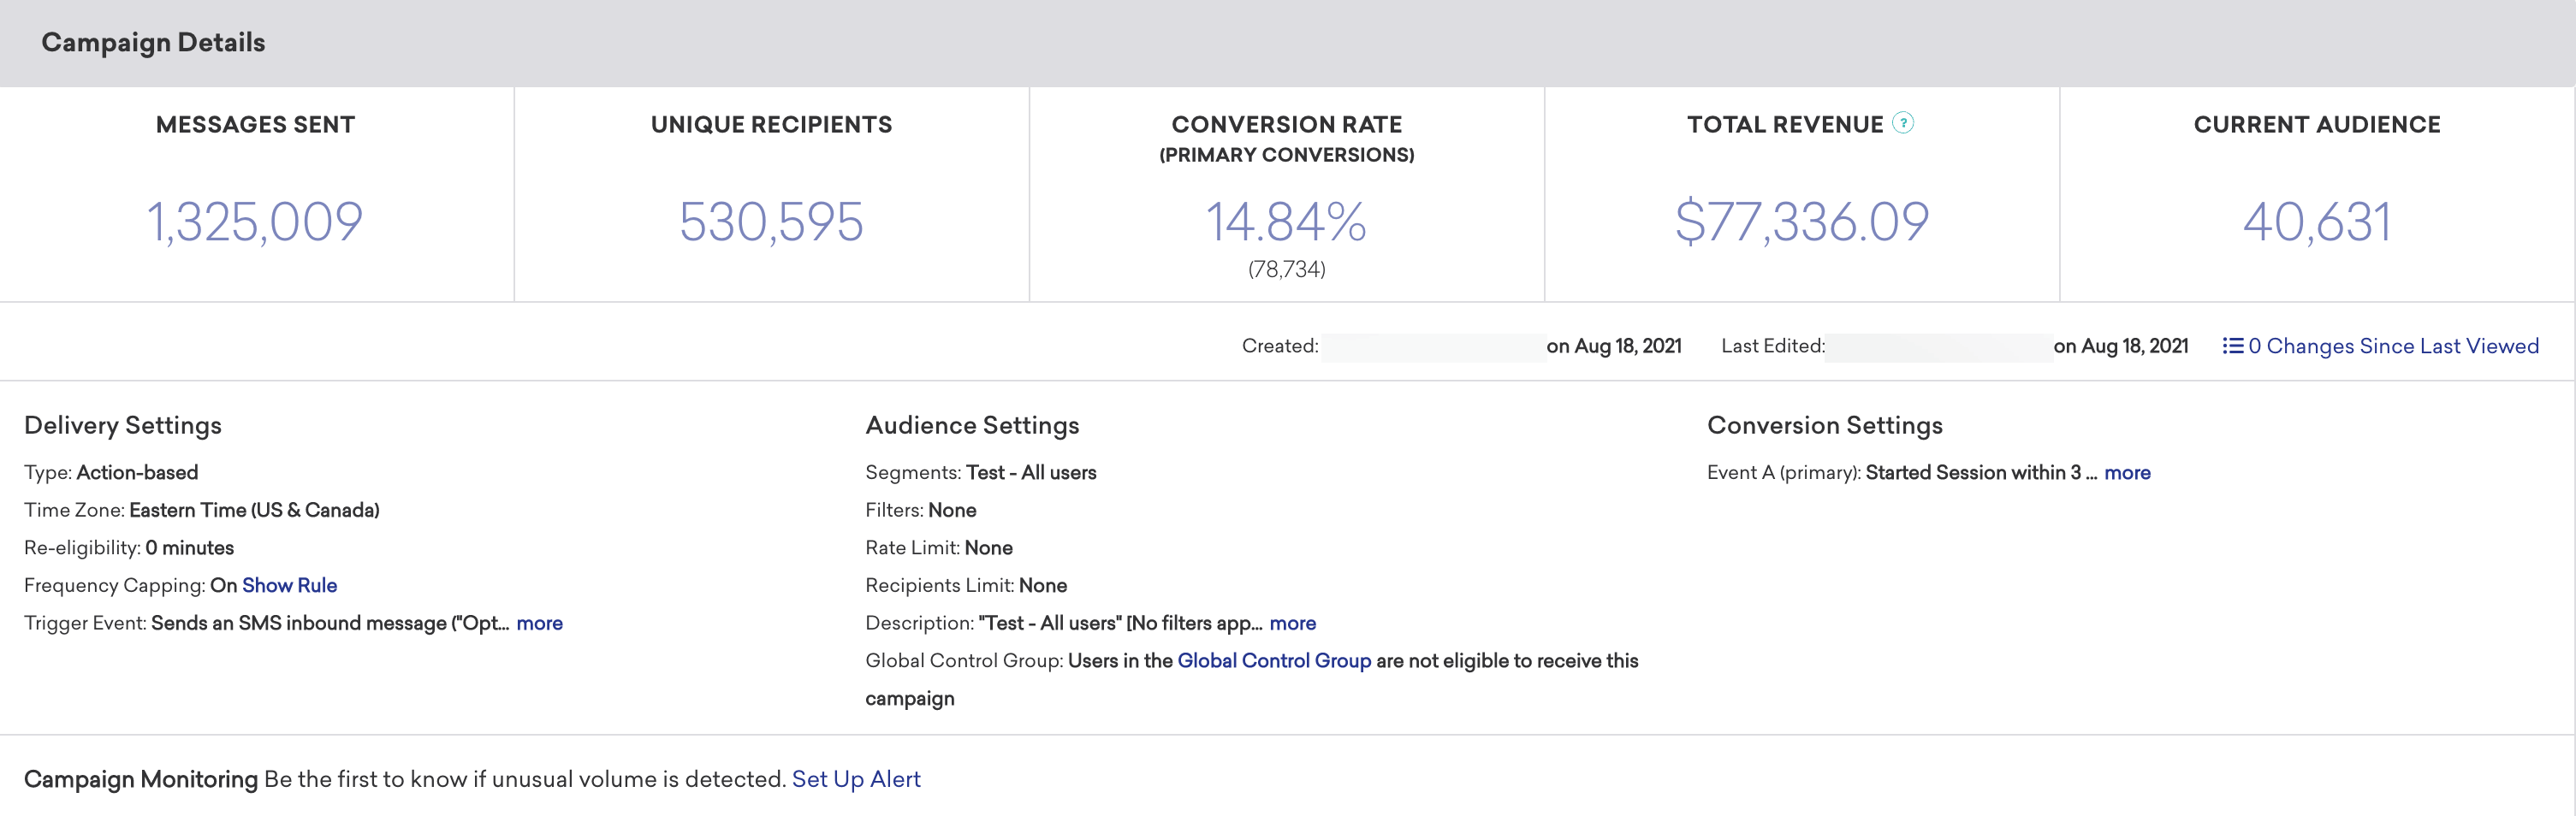The image size is (2576, 816).
Task: Click the Campaign Monitoring label
Action: pyautogui.click(x=141, y=779)
